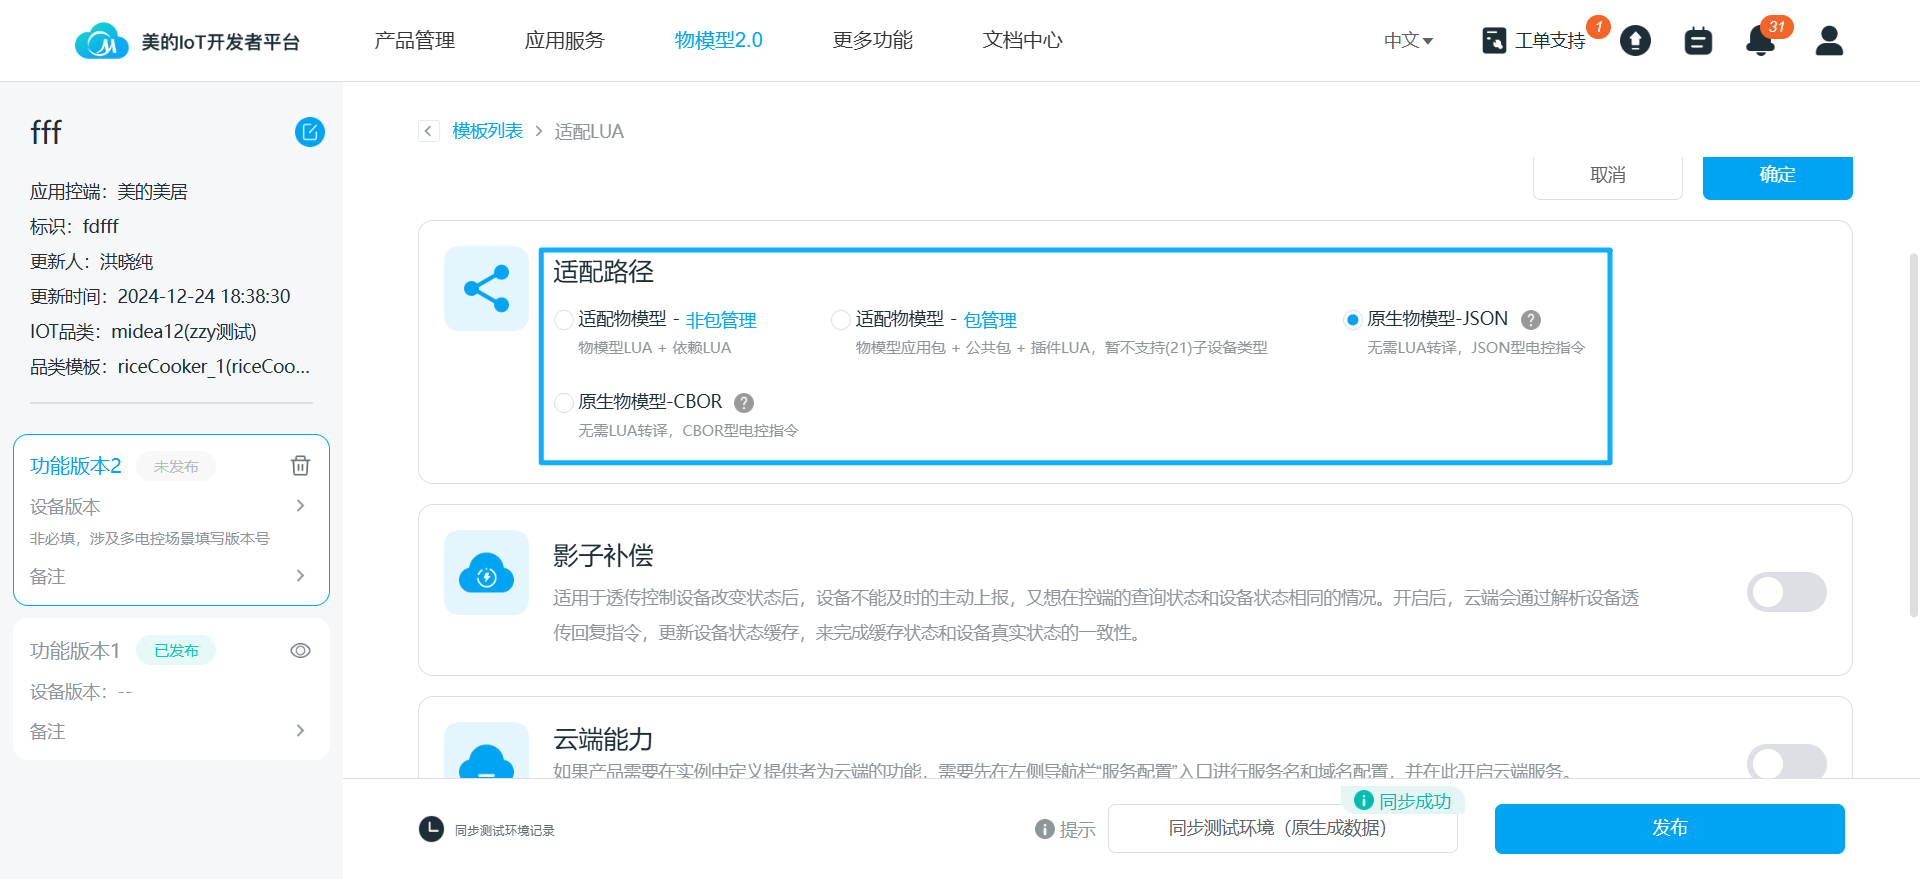Expand the 备注 row in 功能版本1

pos(300,731)
